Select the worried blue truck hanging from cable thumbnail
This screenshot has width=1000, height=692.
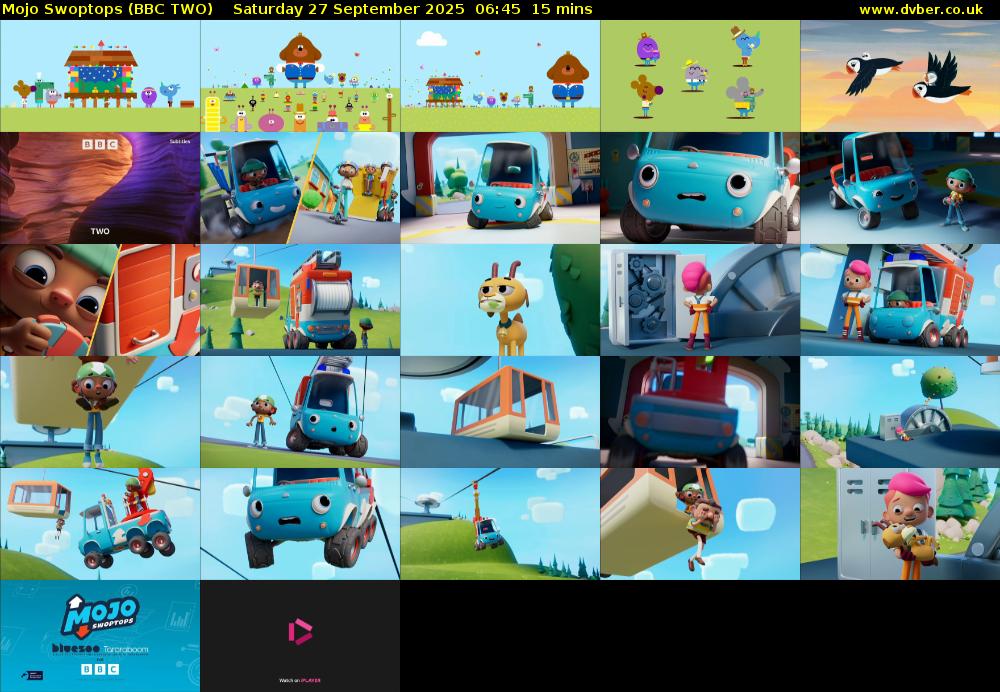(300, 524)
